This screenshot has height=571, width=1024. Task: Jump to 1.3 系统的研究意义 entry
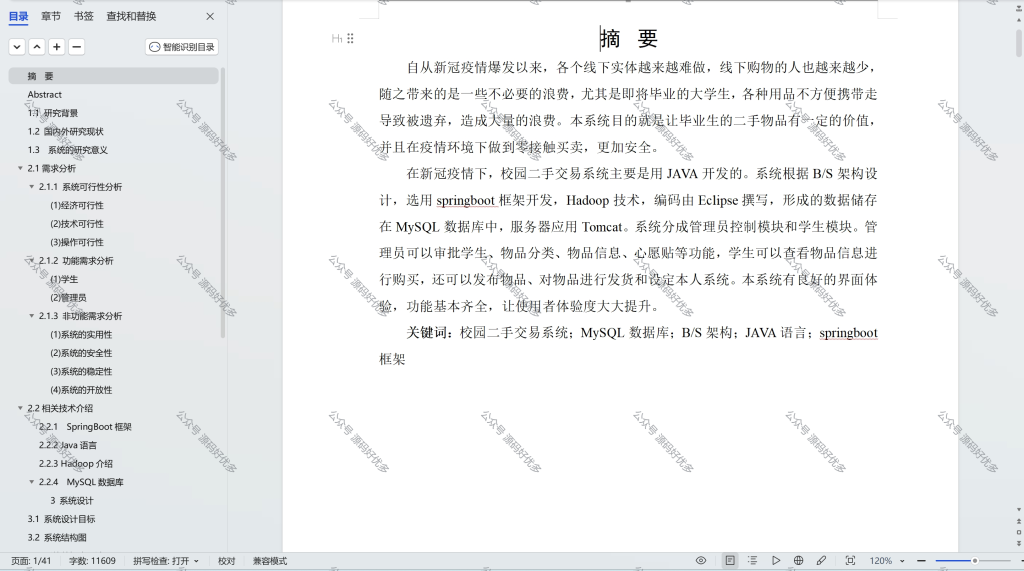[x=67, y=150]
